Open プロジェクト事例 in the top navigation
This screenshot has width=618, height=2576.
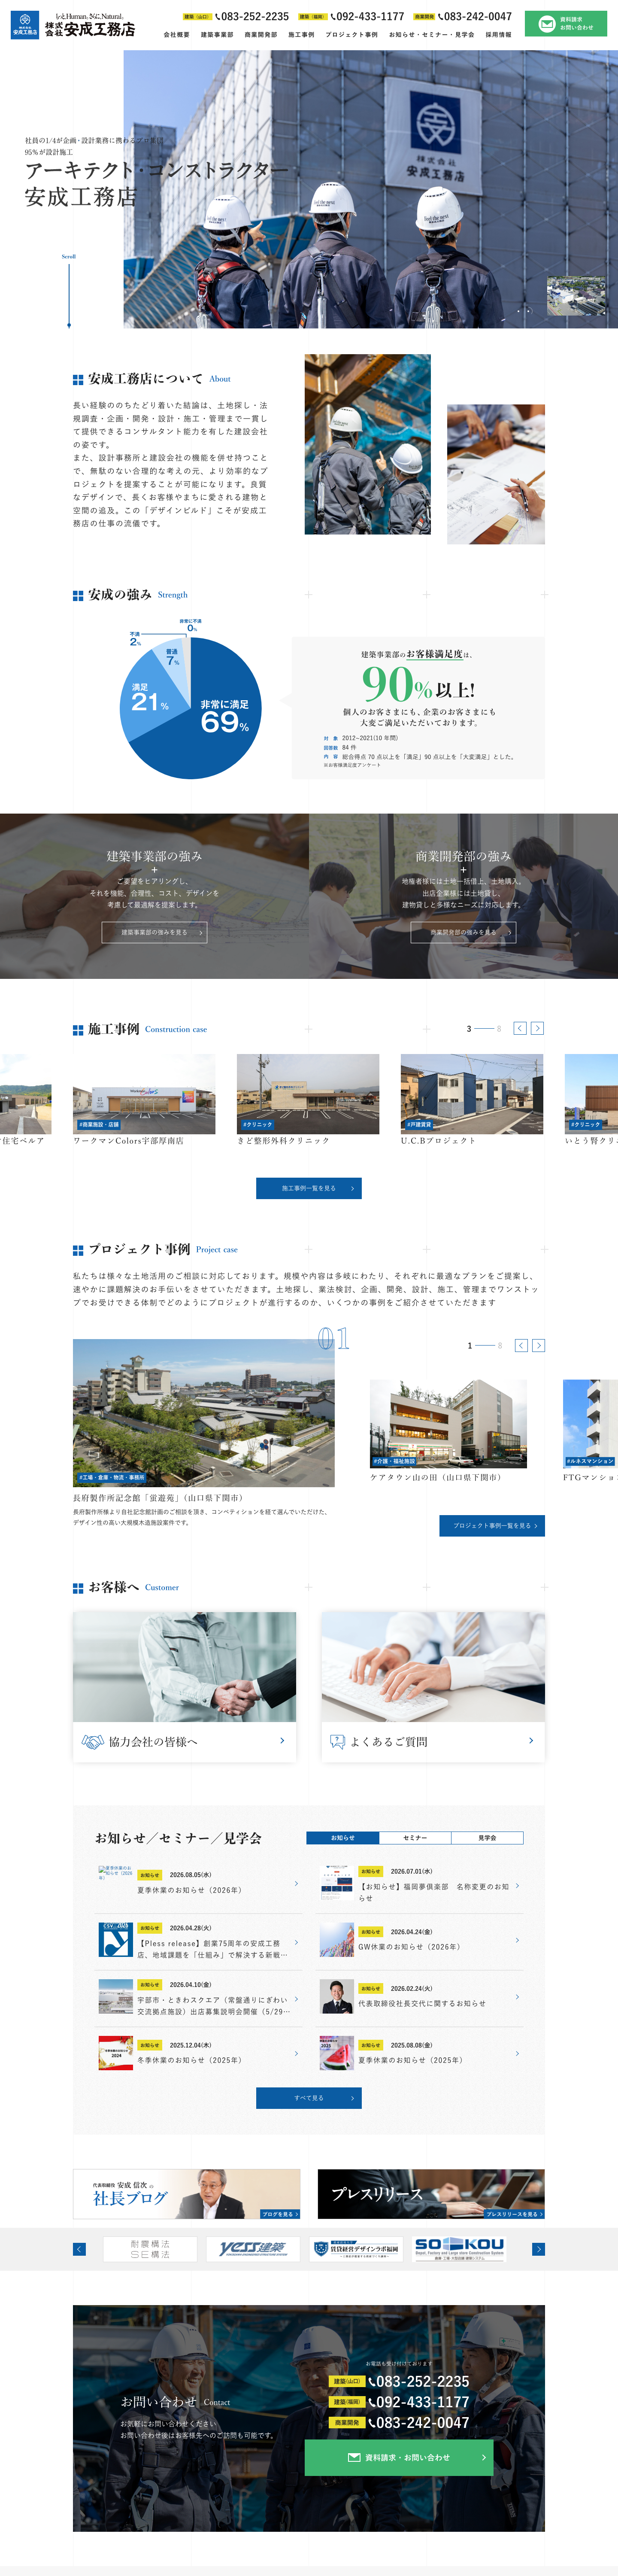pyautogui.click(x=352, y=35)
